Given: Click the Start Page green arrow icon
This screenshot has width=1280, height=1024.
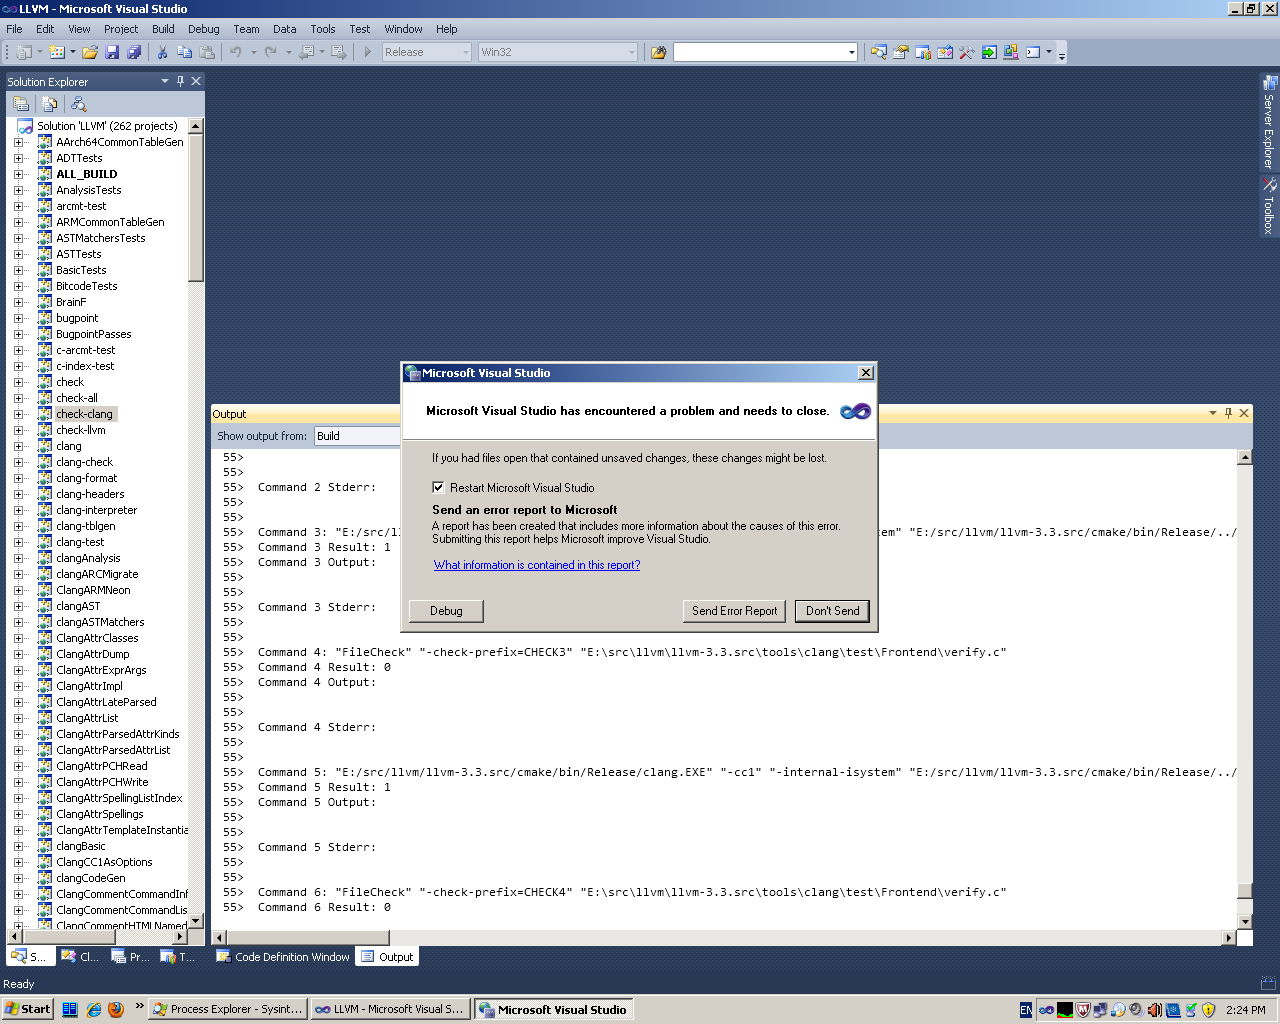Looking at the screenshot, I should click(989, 52).
